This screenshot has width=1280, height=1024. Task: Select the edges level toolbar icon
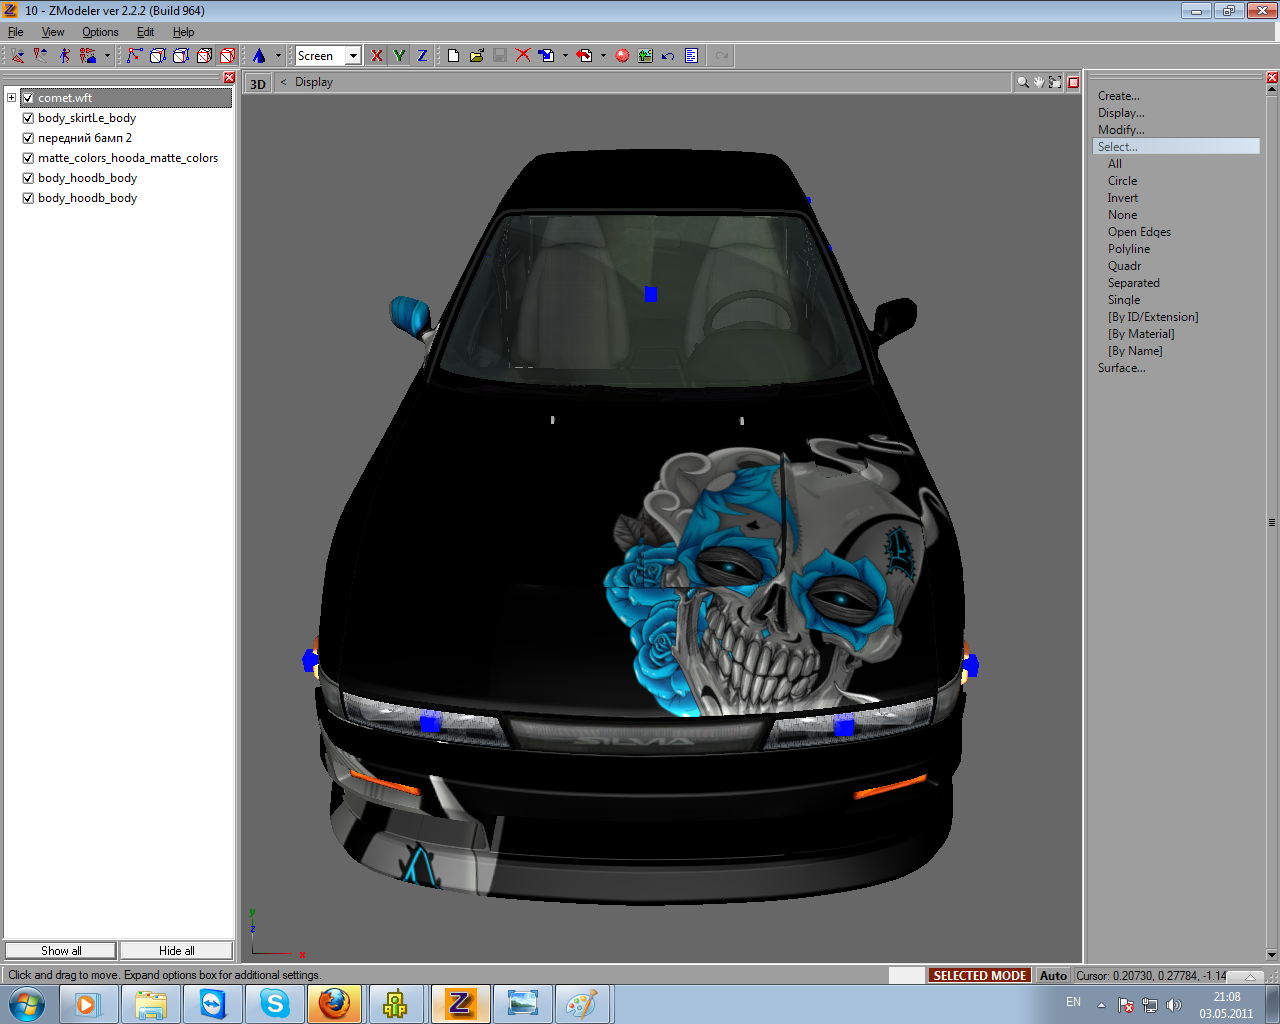40,56
